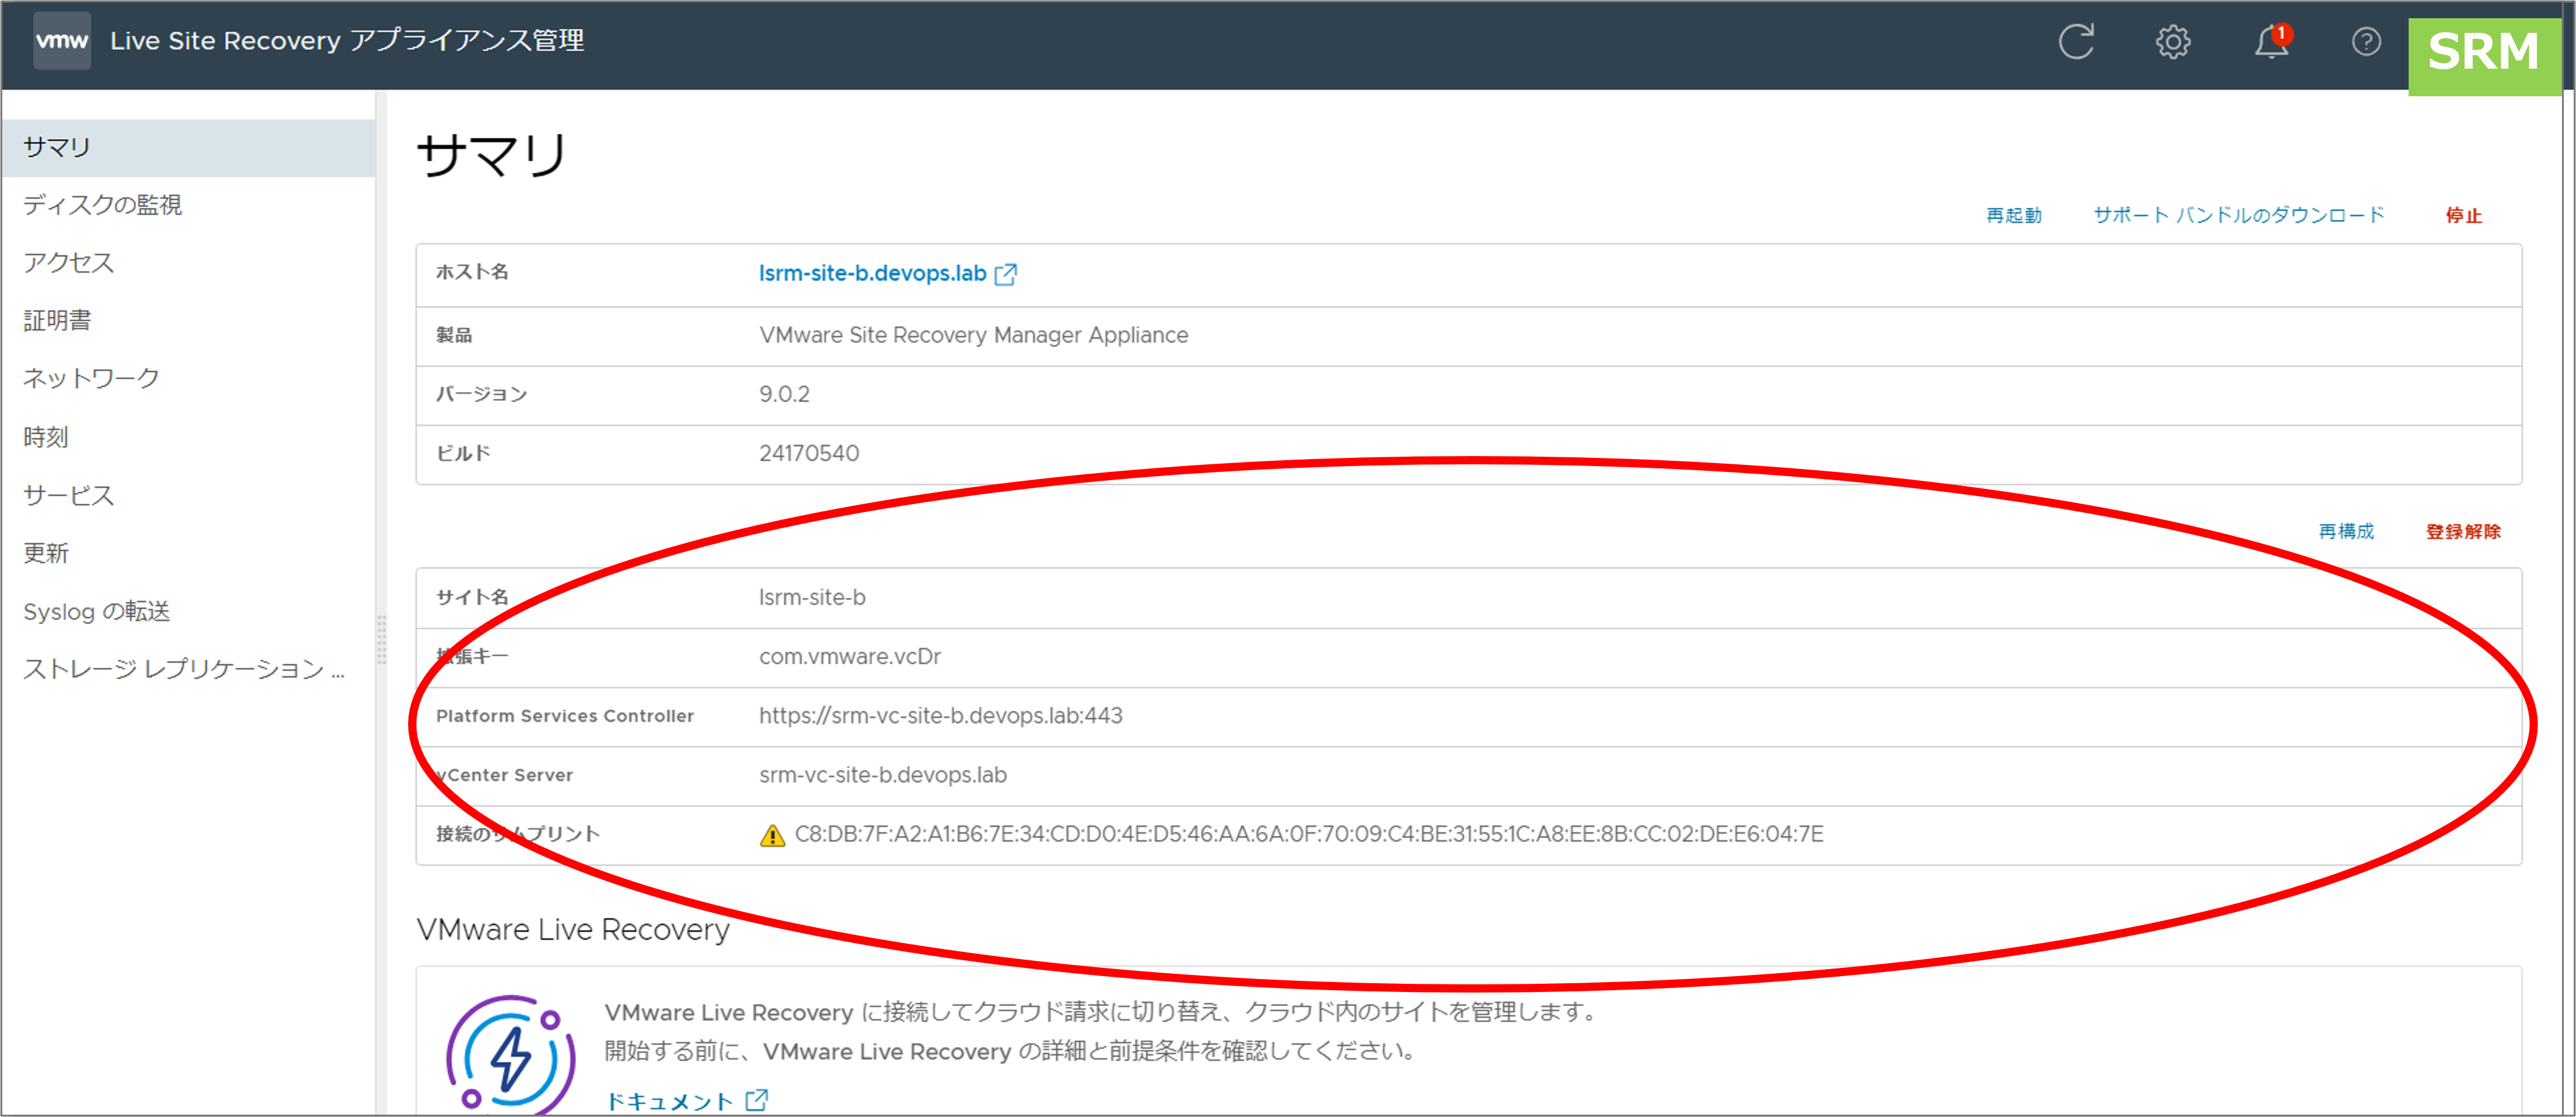Image resolution: width=2576 pixels, height=1117 pixels.
Task: Click the 再起動 link
Action: click(2013, 216)
